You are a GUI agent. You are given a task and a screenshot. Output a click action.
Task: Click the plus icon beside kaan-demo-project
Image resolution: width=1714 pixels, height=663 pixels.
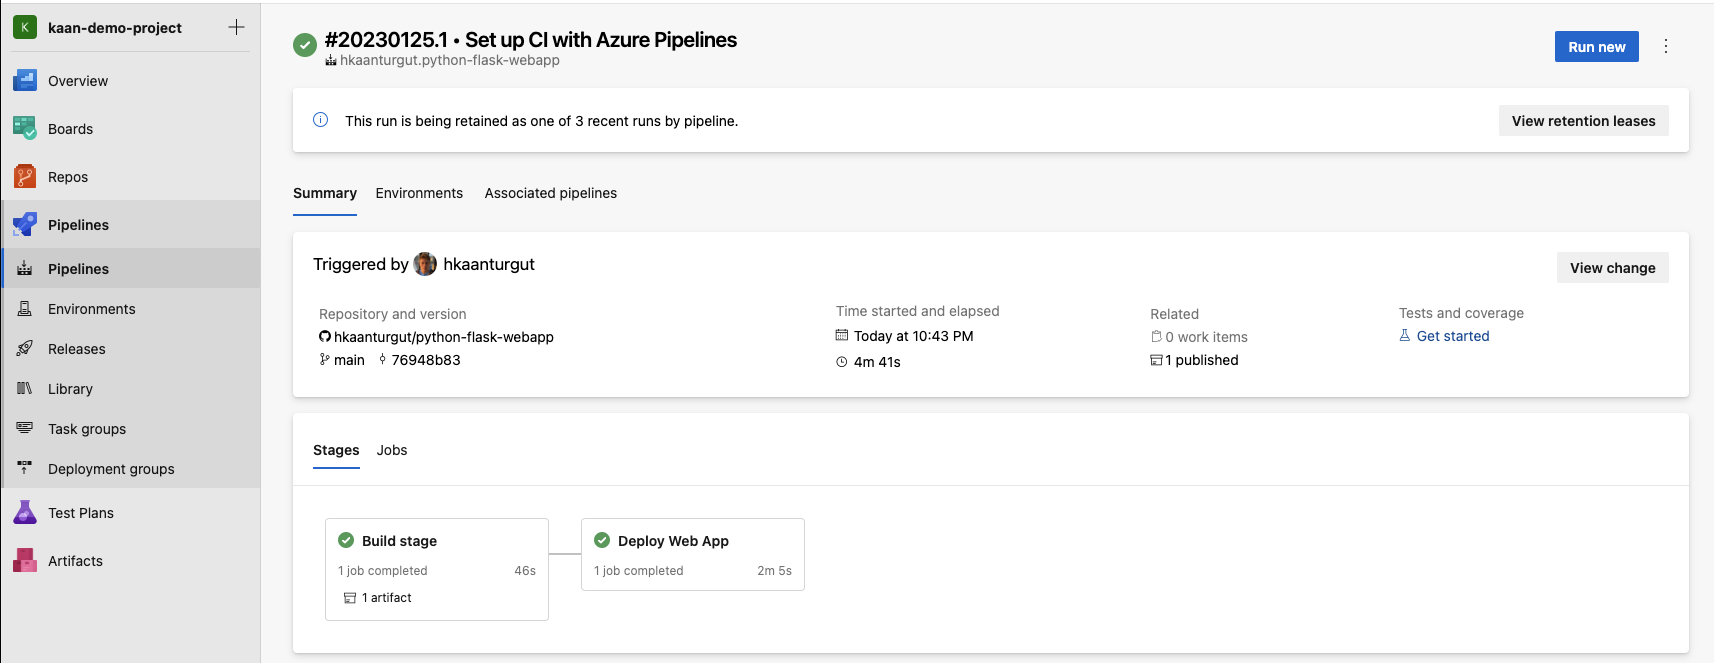pyautogui.click(x=236, y=28)
